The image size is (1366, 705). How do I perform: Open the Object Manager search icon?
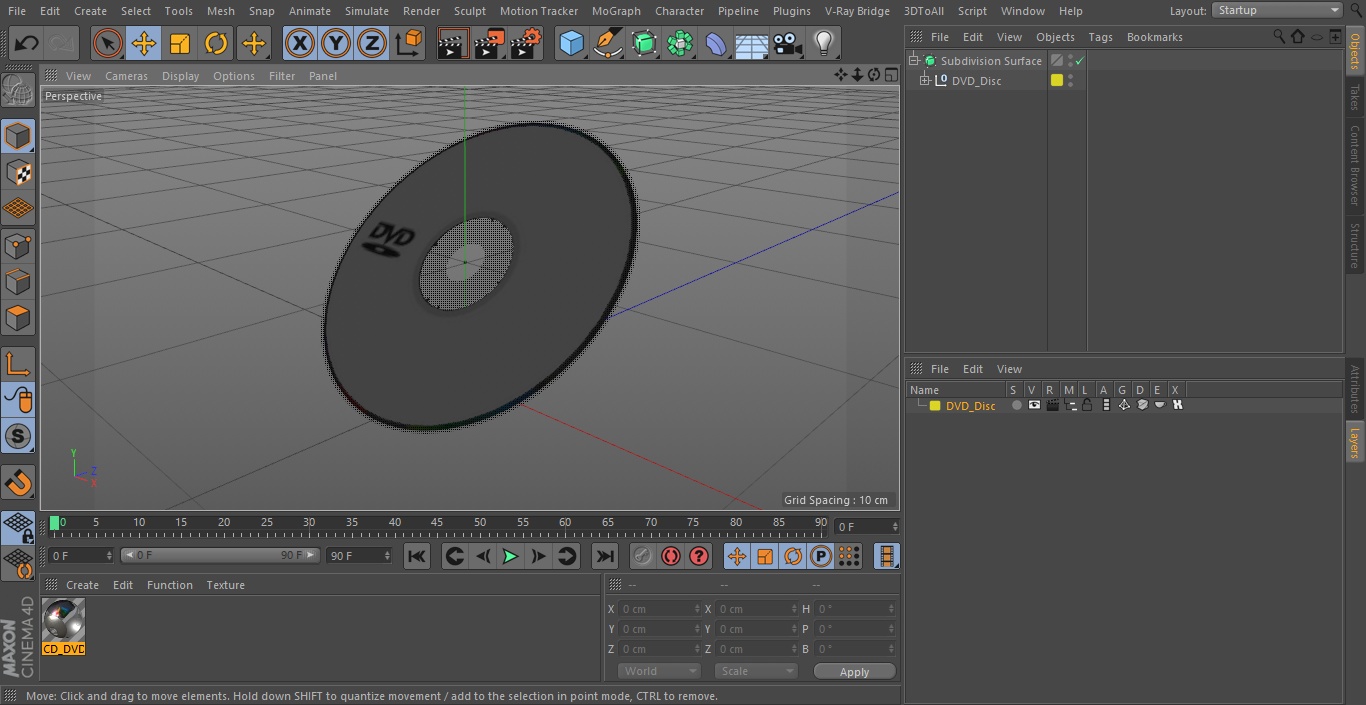[1279, 36]
